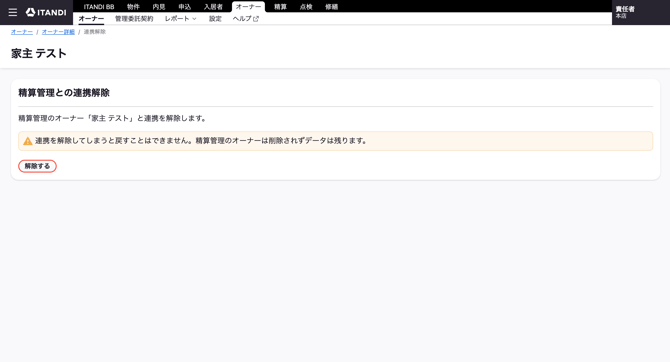Open the ヘルプ link

[x=246, y=19]
